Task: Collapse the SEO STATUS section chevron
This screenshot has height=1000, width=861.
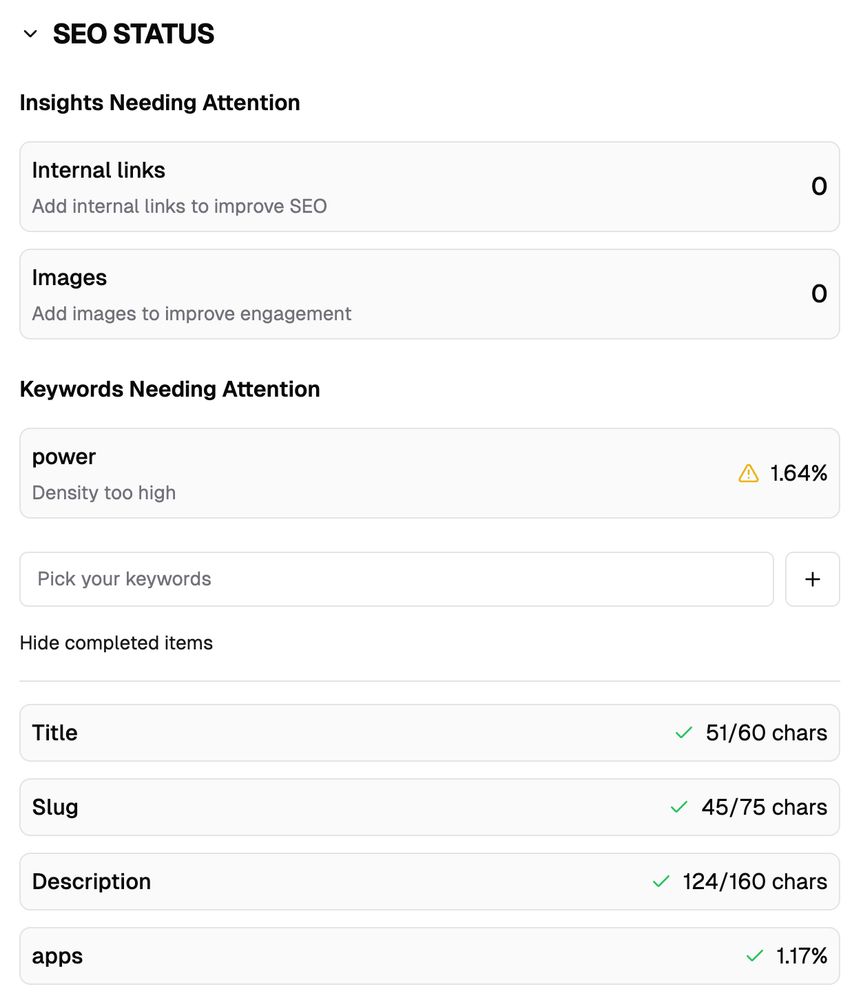Action: (30, 34)
